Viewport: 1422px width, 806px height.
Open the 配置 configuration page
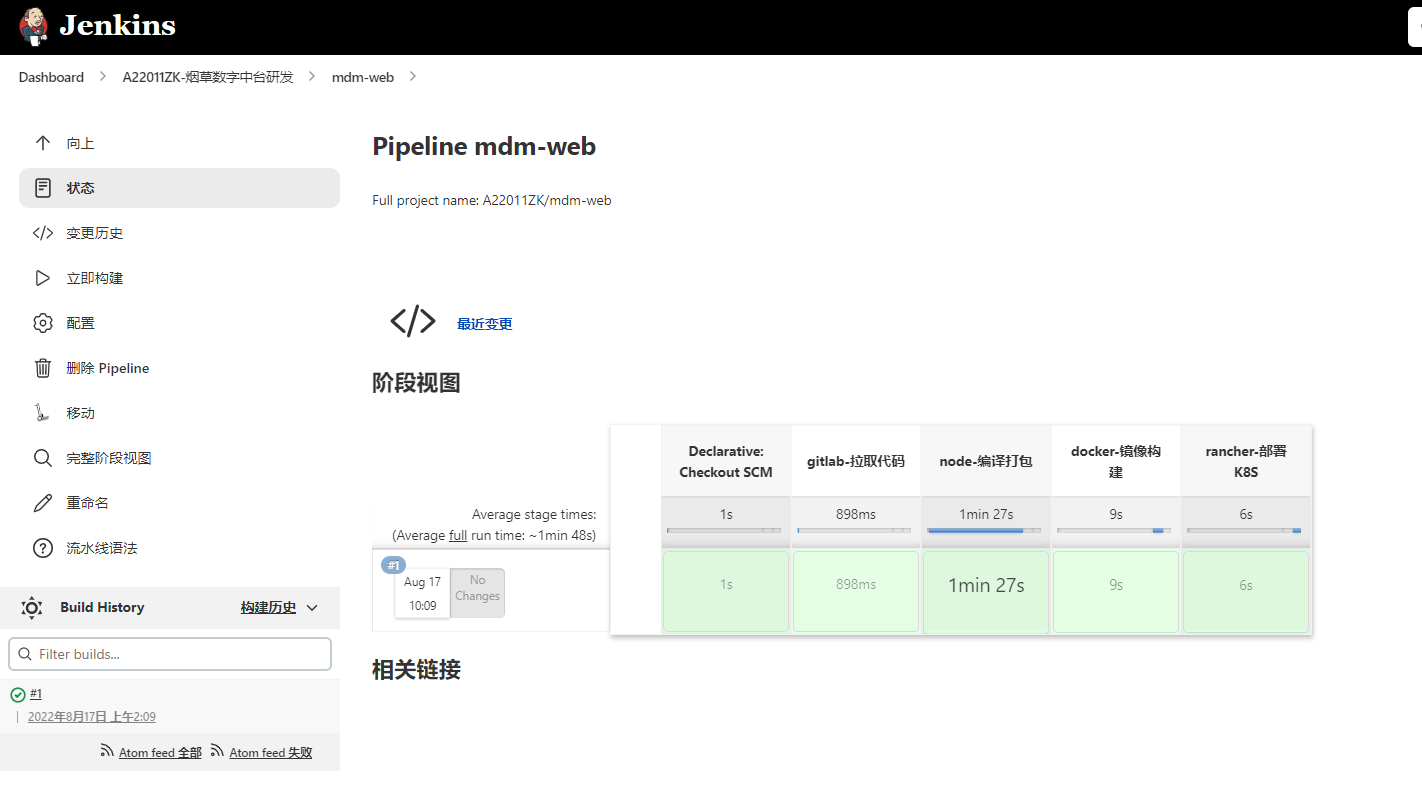[81, 323]
